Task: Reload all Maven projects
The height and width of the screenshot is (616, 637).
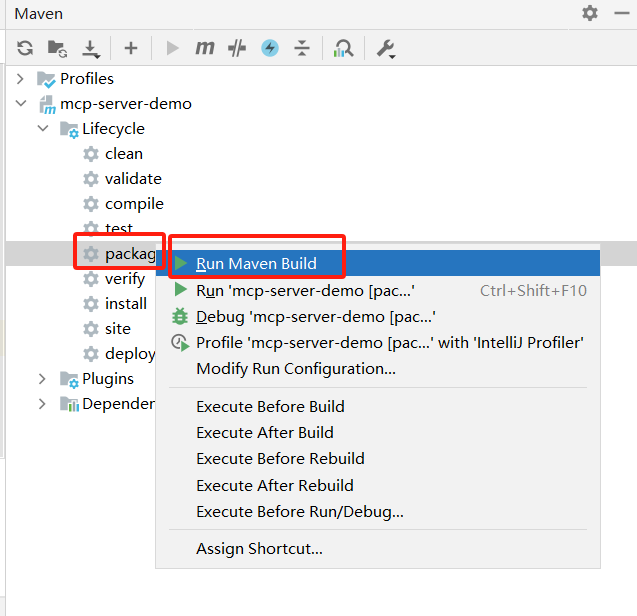Action: tap(25, 48)
